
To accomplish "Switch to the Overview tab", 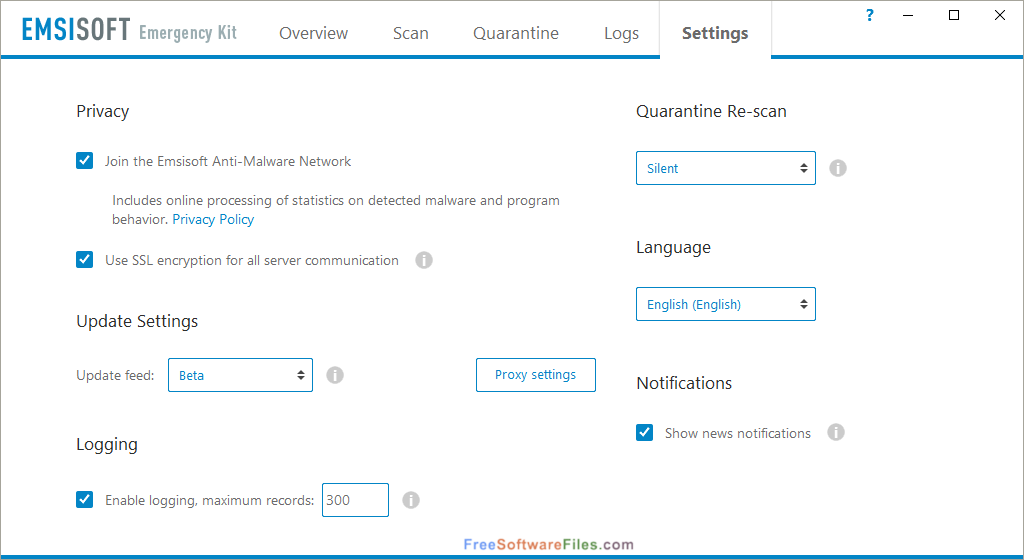I will coord(313,33).
